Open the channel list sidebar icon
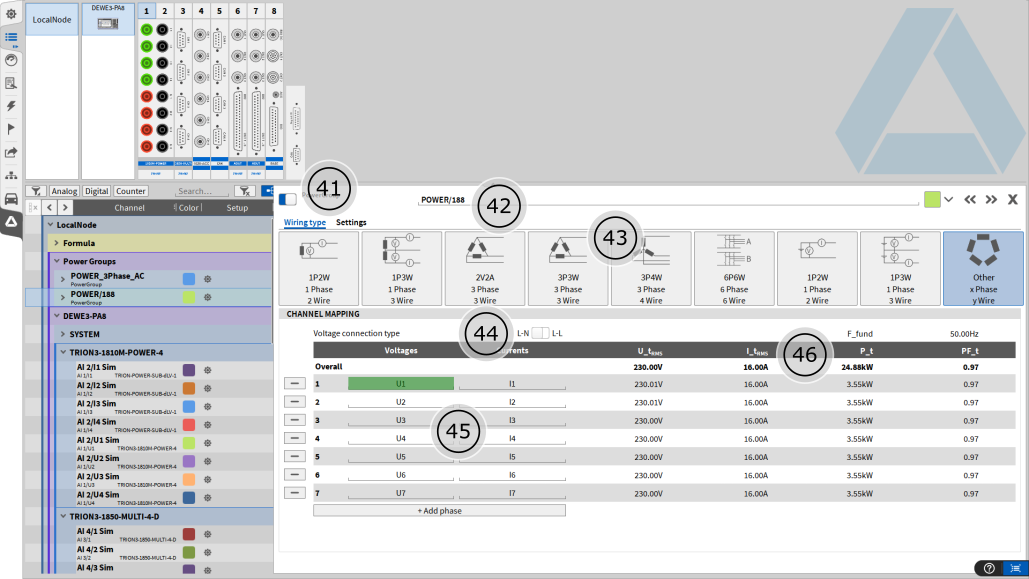This screenshot has width=1029, height=579. tap(11, 37)
